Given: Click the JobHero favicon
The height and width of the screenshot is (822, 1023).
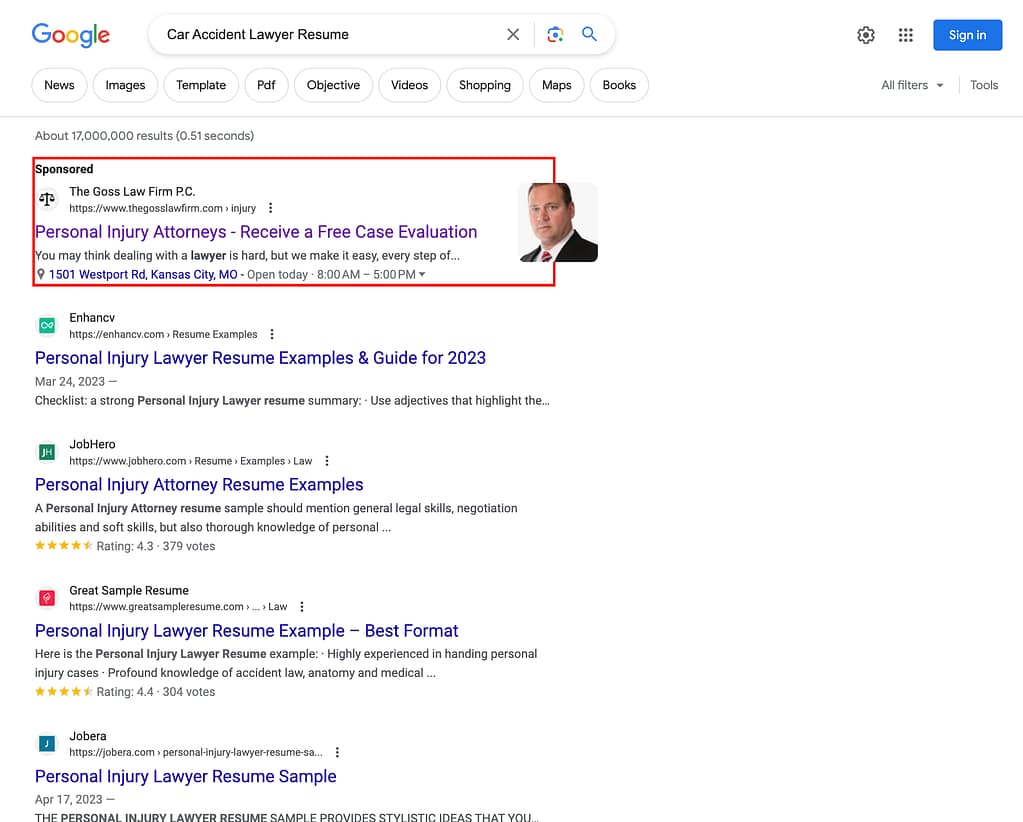Looking at the screenshot, I should click(47, 451).
